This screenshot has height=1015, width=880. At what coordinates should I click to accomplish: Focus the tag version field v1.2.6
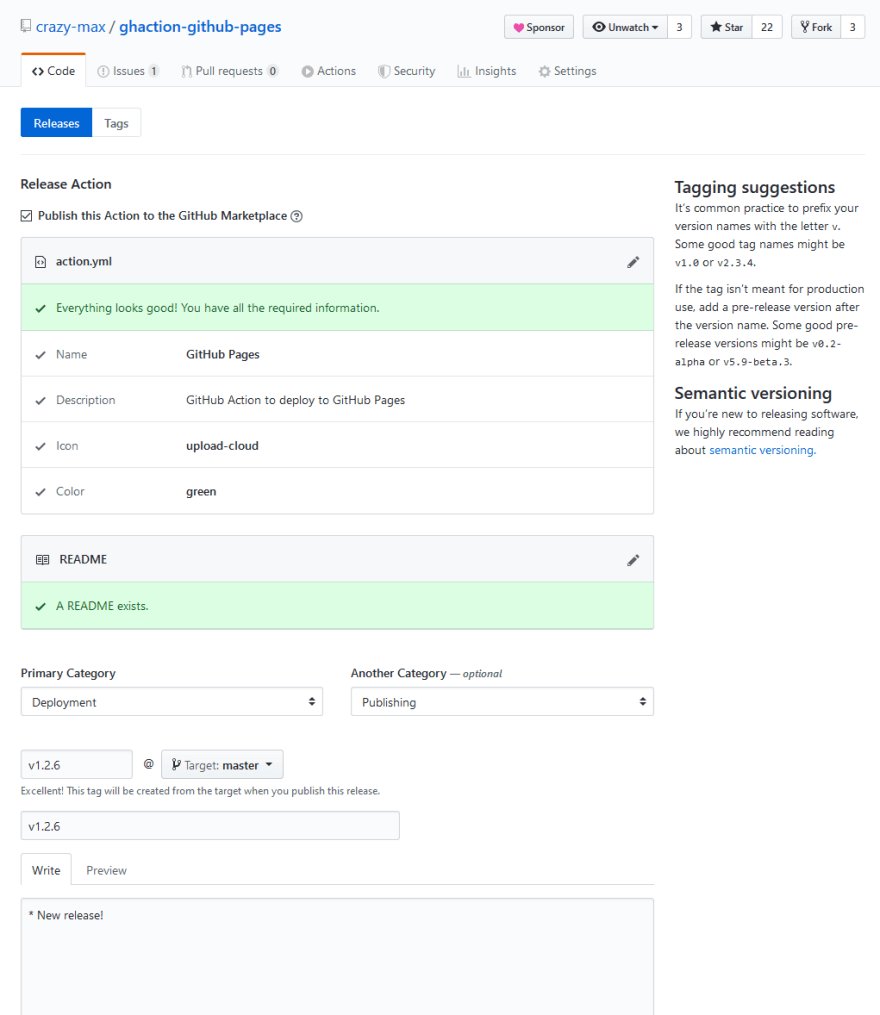pos(76,764)
